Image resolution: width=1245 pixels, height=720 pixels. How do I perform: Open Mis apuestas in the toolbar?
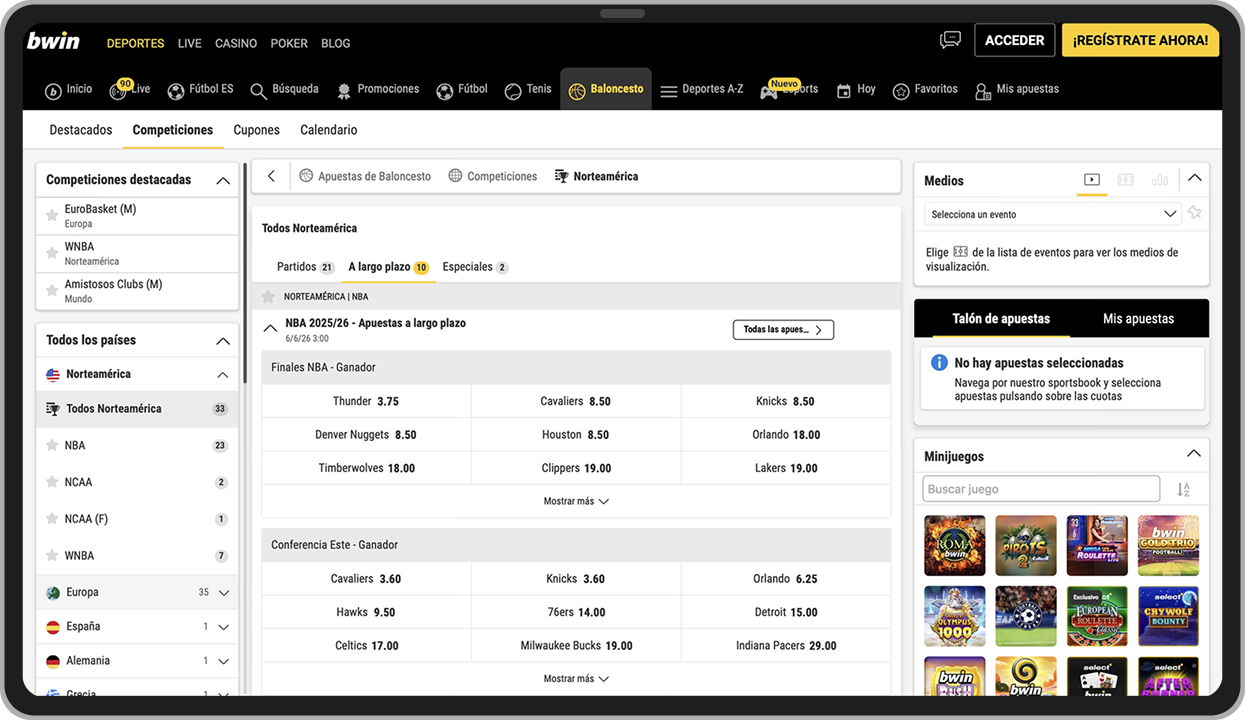pos(1017,89)
